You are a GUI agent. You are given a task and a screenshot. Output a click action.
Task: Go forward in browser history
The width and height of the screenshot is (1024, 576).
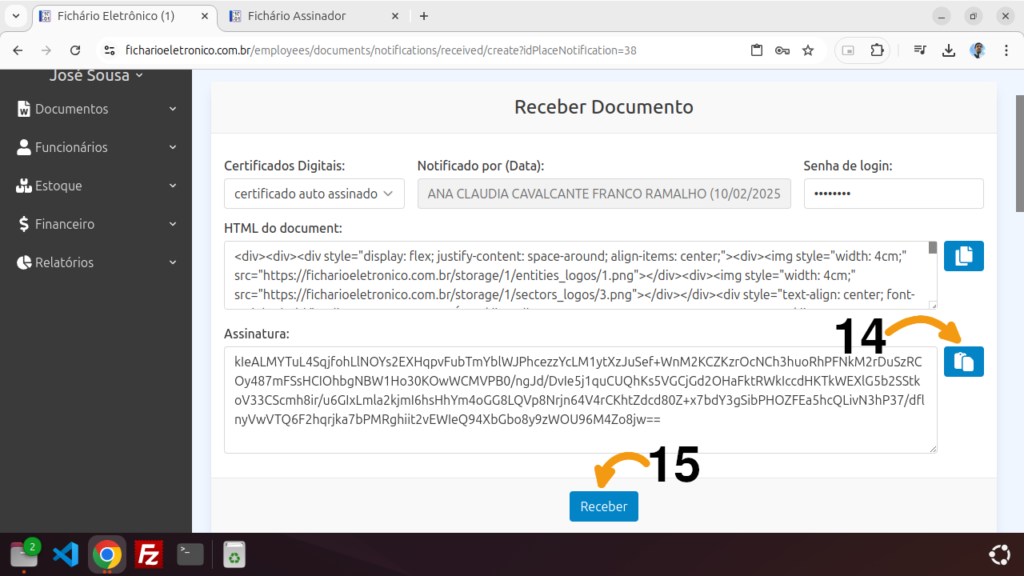point(46,50)
